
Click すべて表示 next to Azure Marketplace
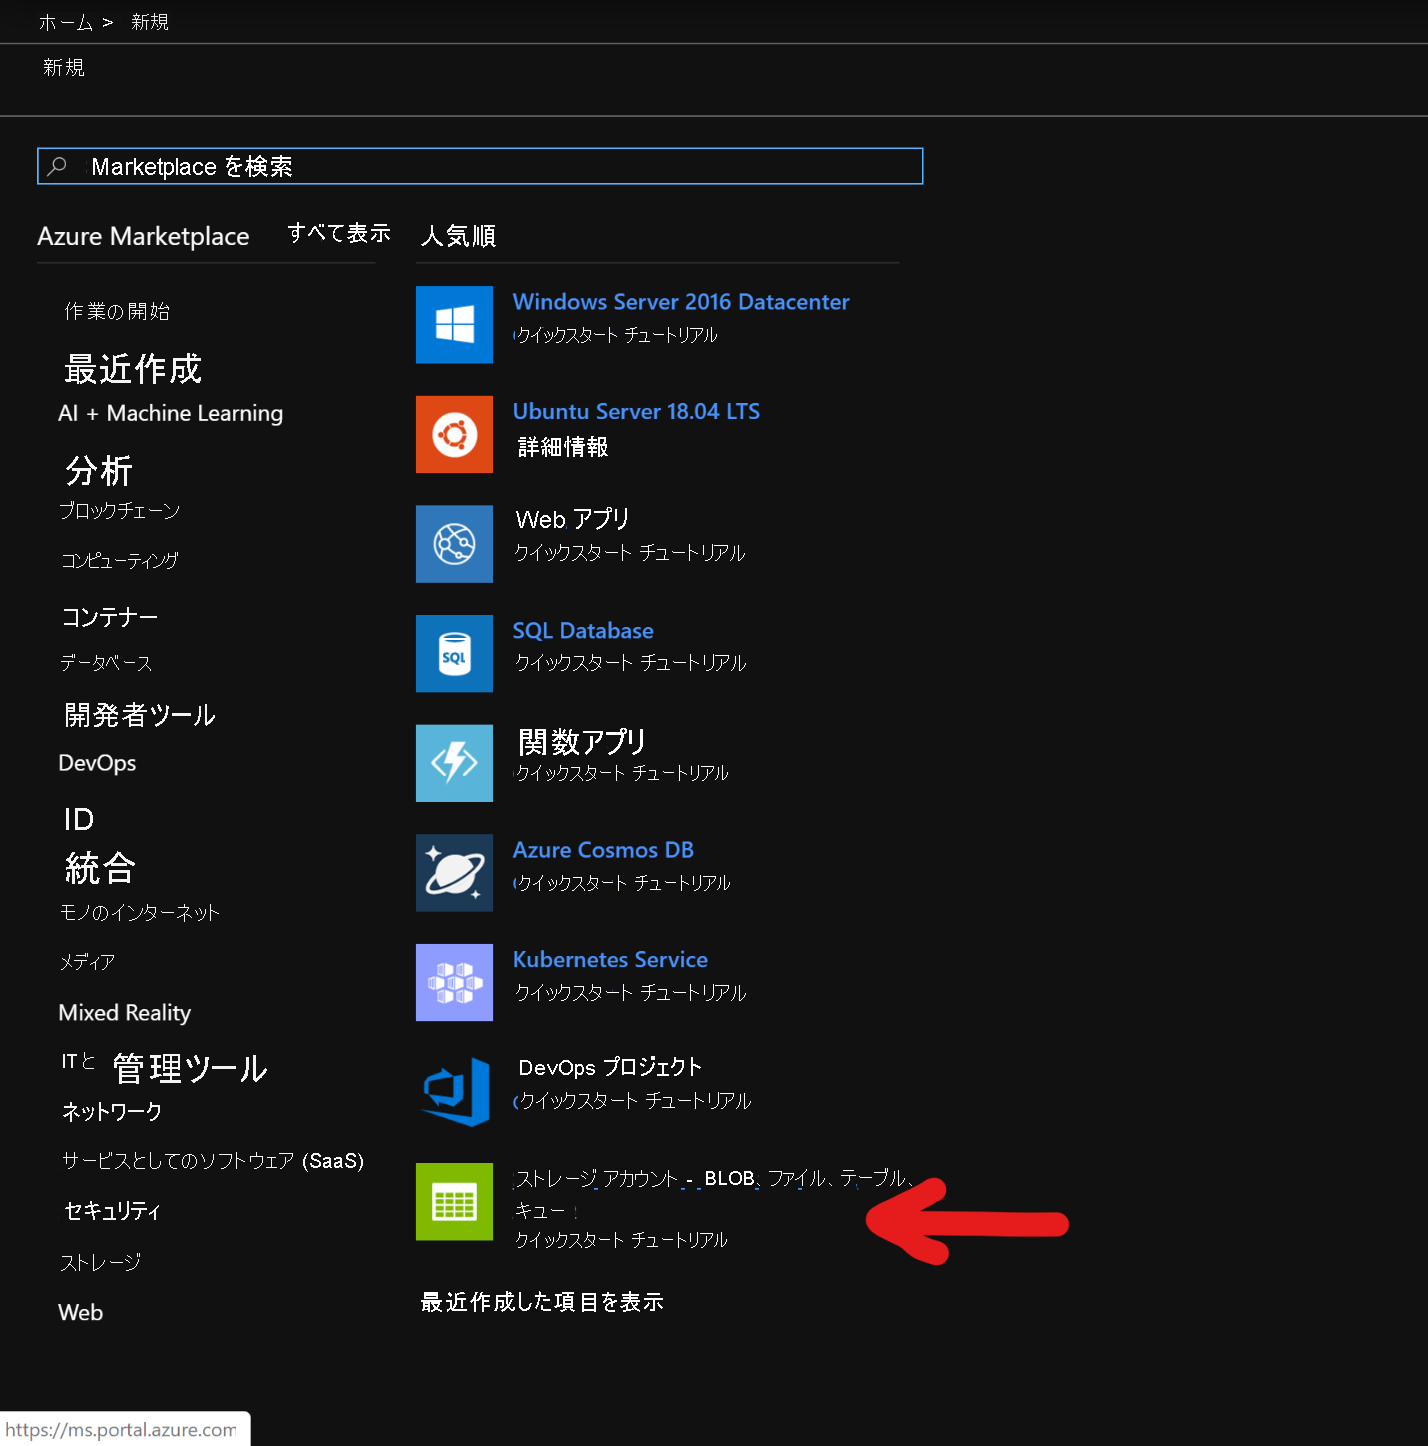coord(339,233)
